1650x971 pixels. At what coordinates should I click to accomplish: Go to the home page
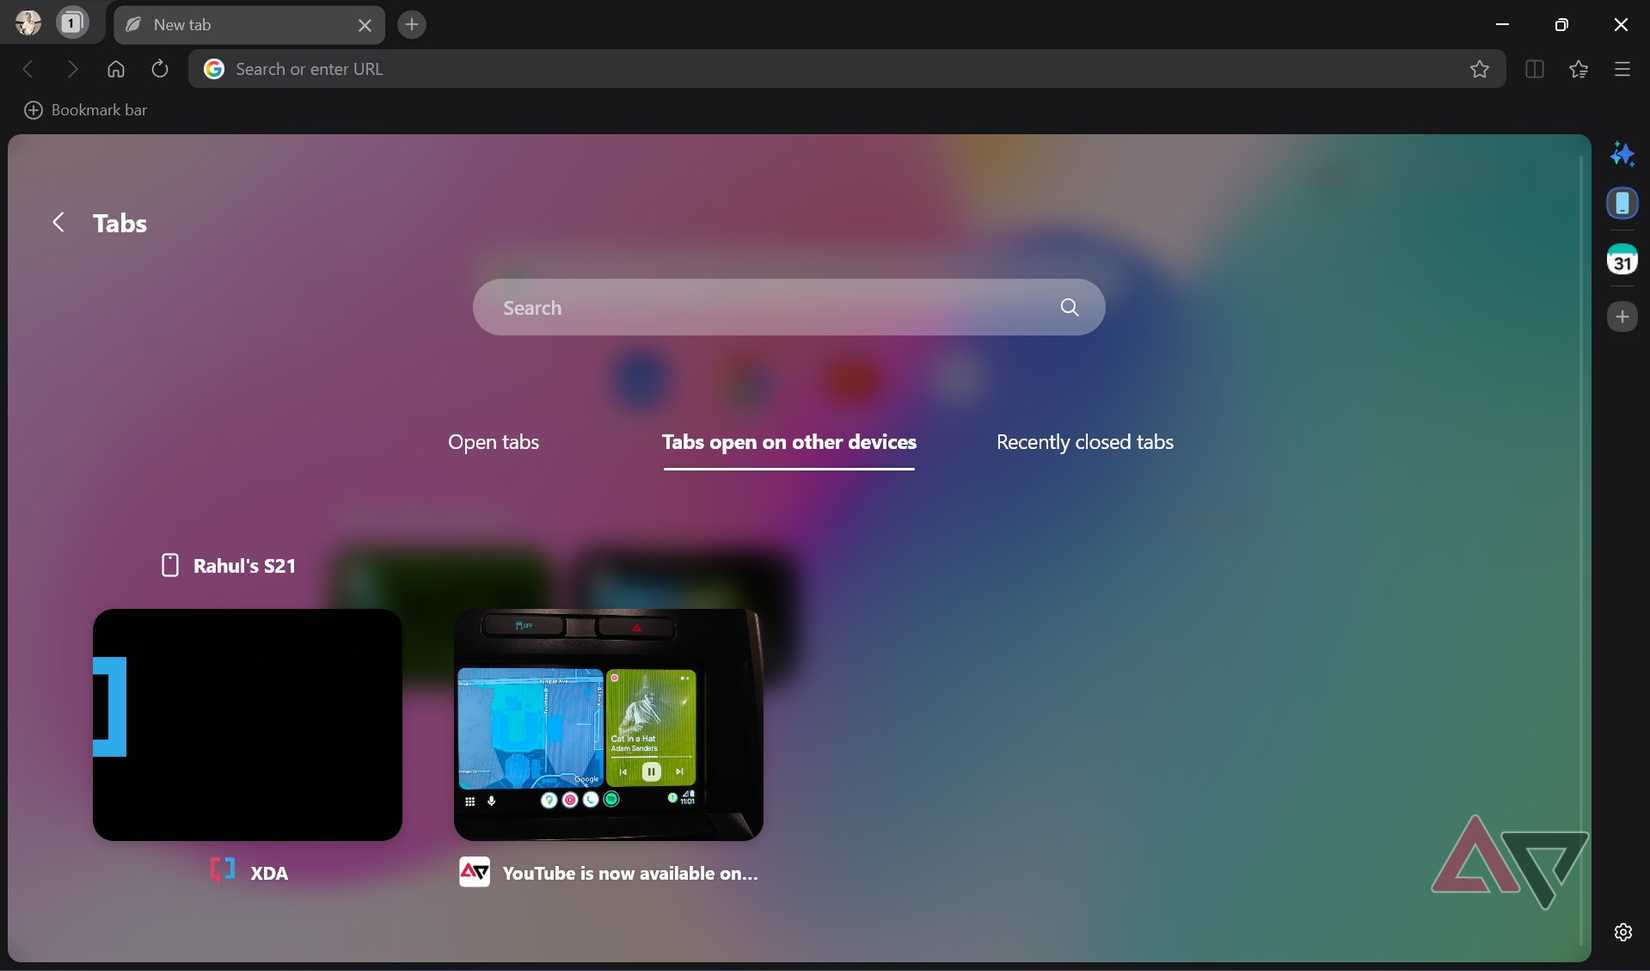click(x=116, y=68)
